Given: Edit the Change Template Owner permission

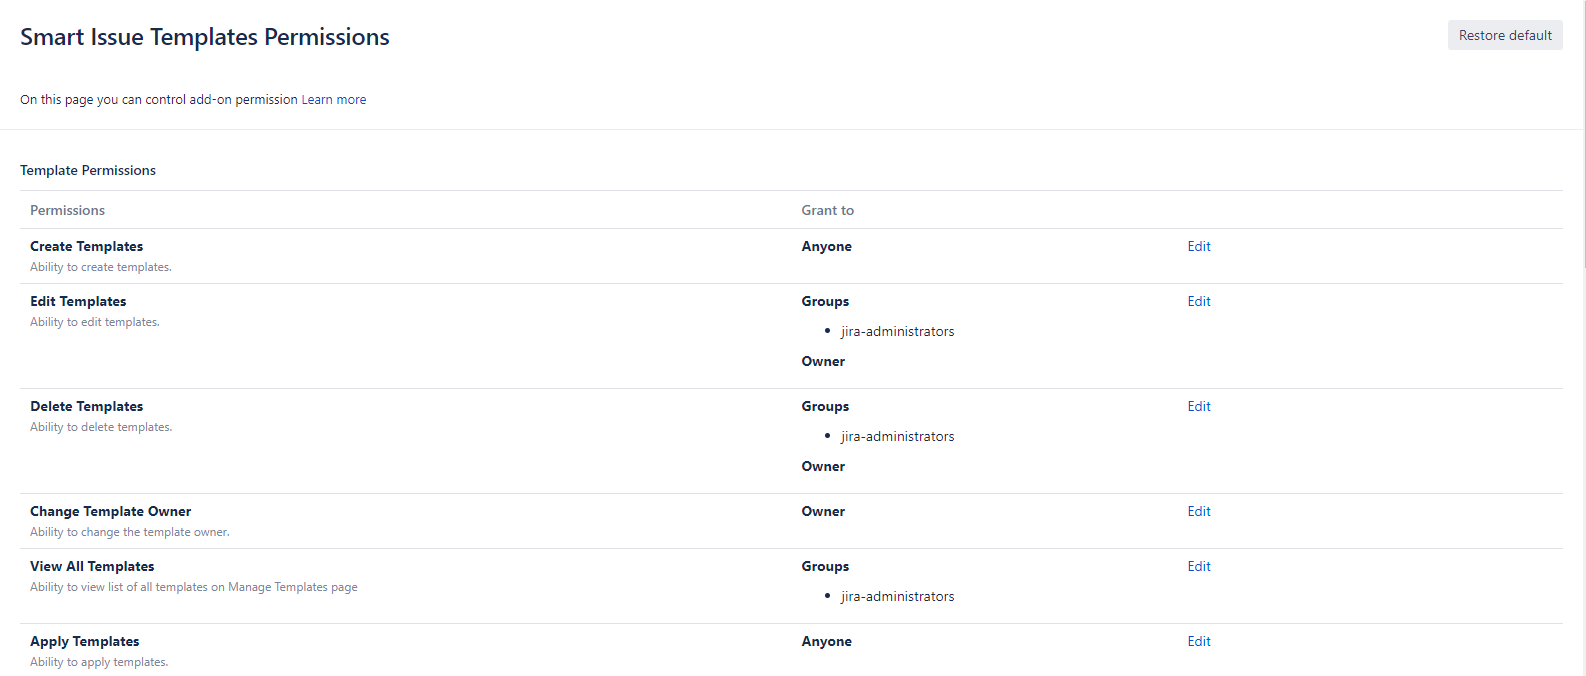Looking at the screenshot, I should [x=1198, y=511].
